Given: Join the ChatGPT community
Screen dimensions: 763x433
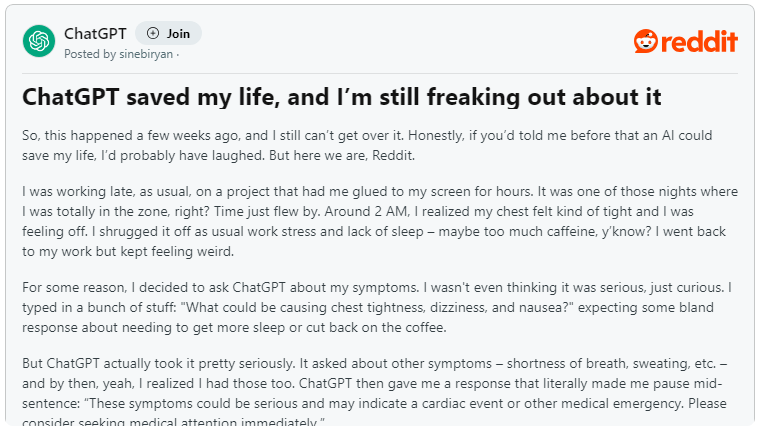Looking at the screenshot, I should 168,33.
